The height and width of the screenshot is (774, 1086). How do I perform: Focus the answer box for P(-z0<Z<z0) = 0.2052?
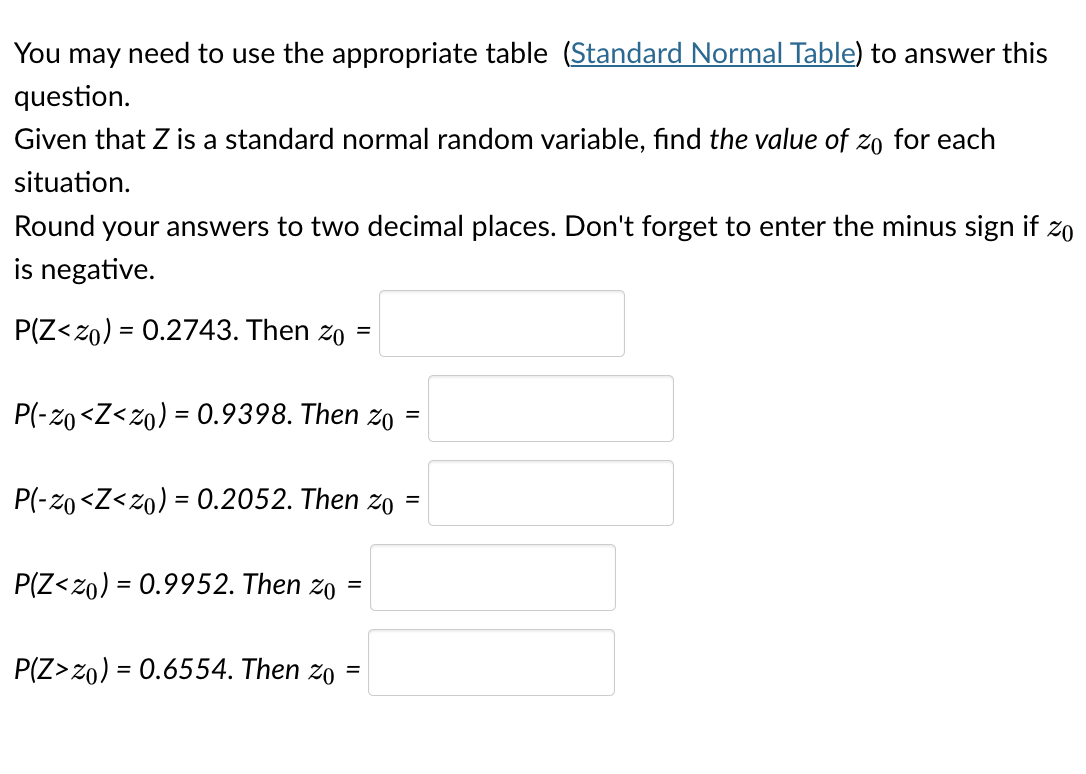click(550, 492)
